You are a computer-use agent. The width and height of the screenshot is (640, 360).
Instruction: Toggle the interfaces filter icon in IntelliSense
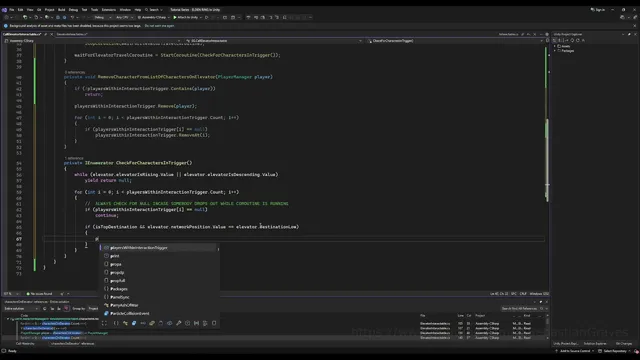coord(143,323)
